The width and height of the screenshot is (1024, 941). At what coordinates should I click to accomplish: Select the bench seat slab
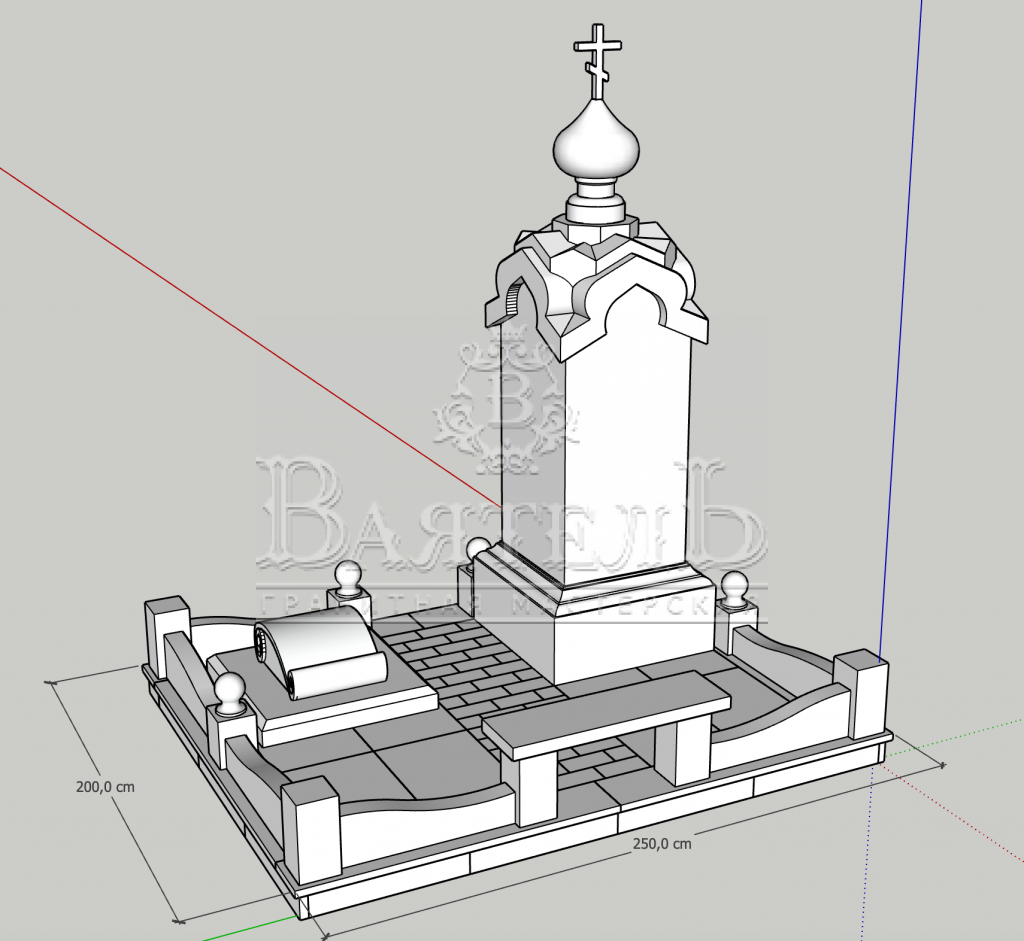(605, 712)
